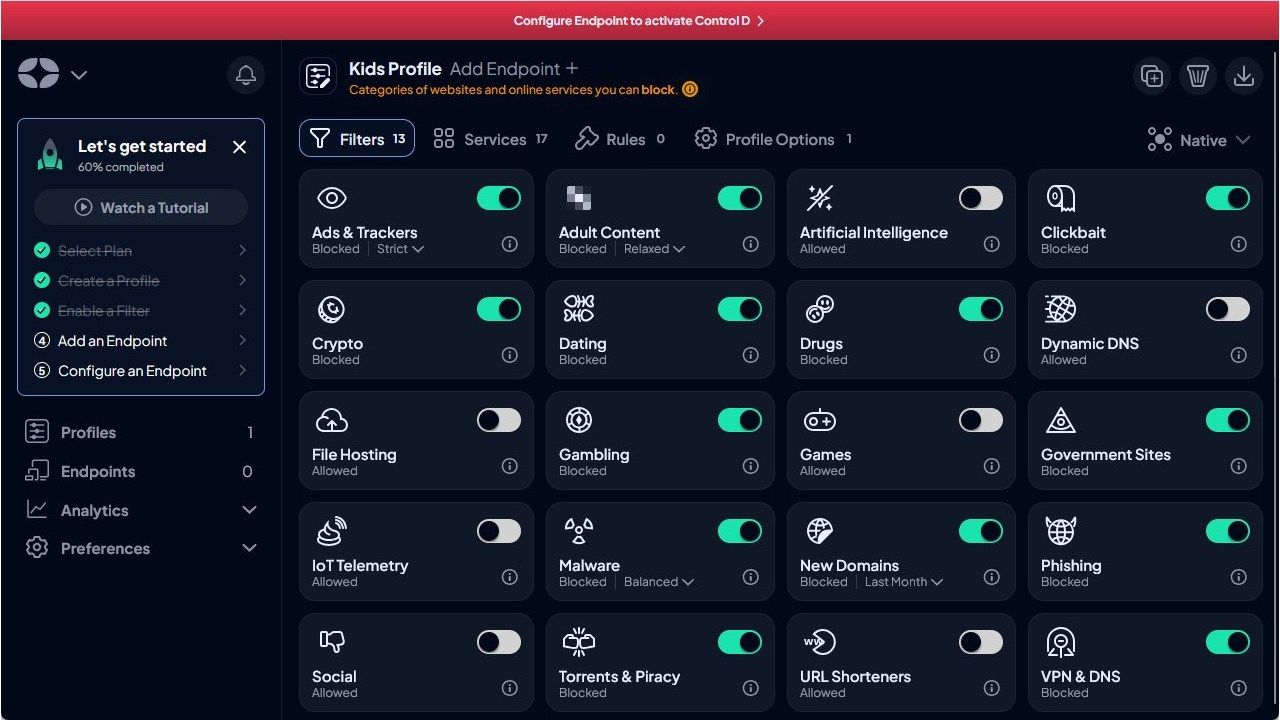
Task: Open info for Phishing filter
Action: [1239, 577]
